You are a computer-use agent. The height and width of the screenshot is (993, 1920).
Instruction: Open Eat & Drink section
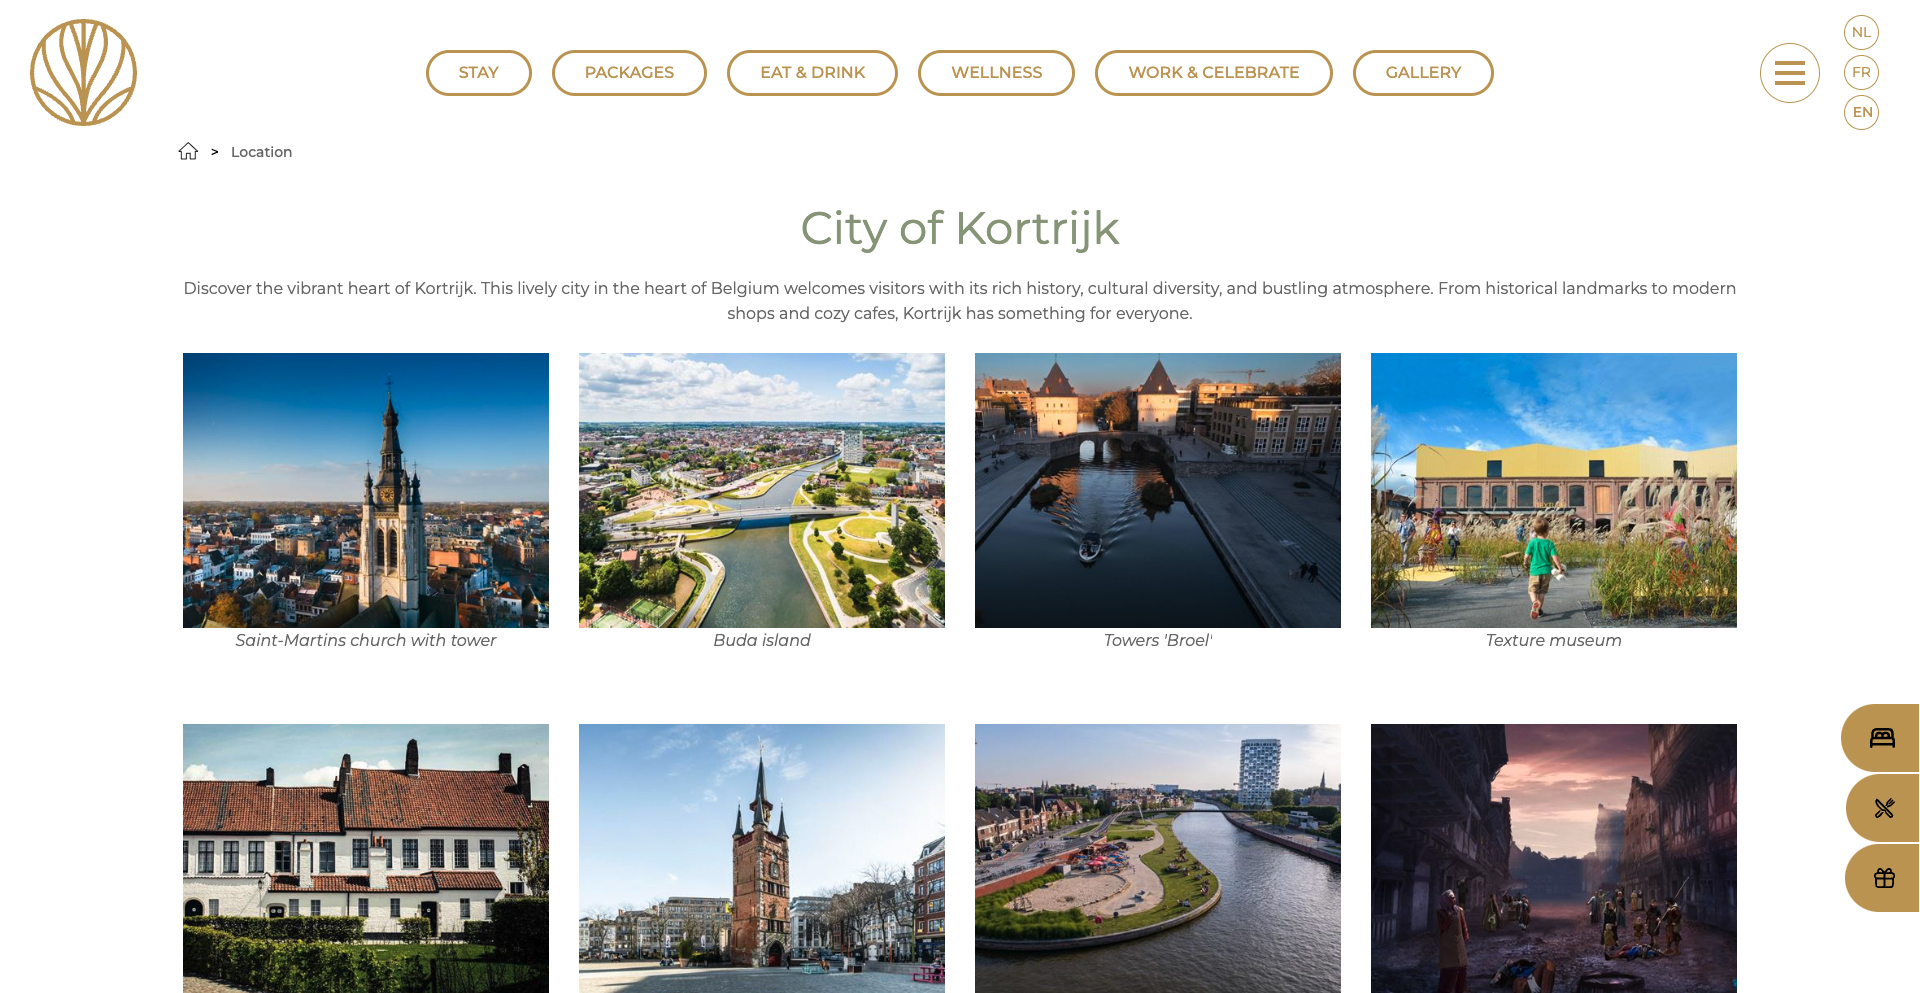tap(812, 73)
